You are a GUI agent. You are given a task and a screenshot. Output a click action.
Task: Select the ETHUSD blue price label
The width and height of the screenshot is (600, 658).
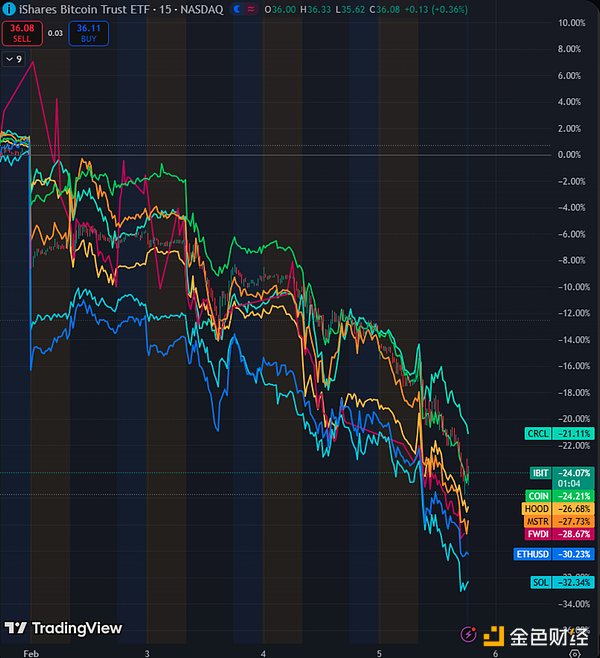tap(555, 554)
